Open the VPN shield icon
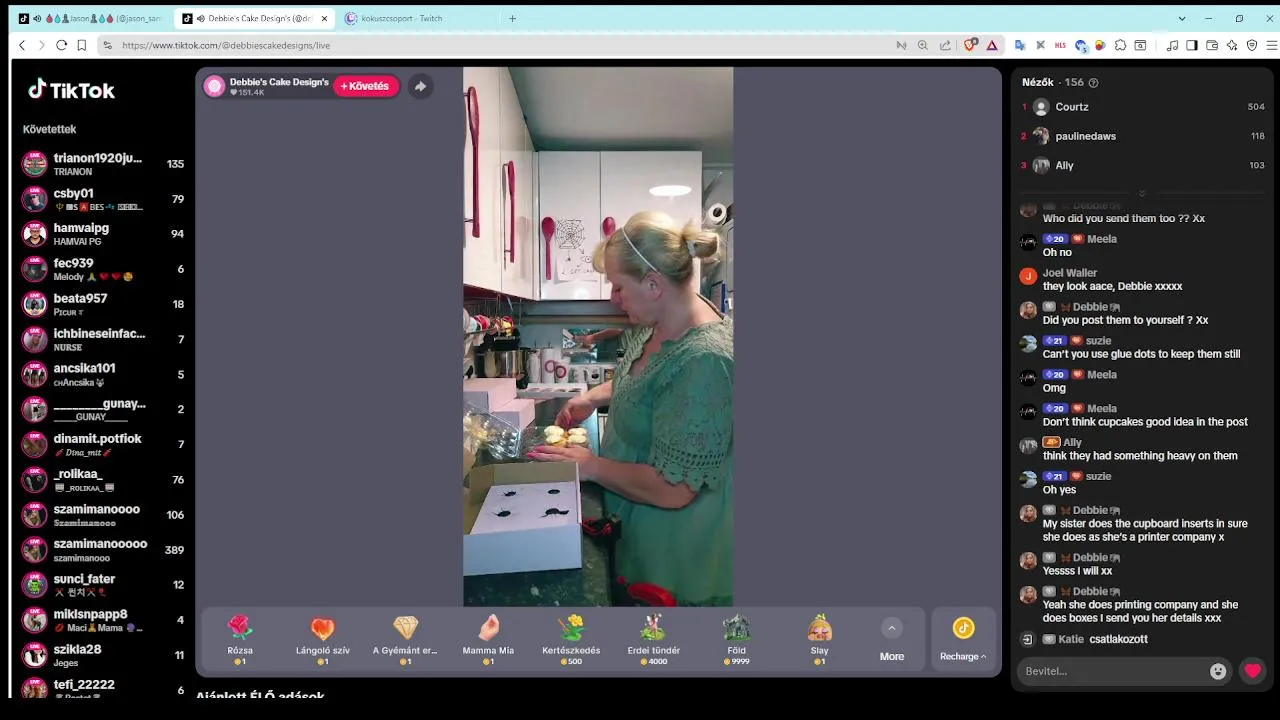The image size is (1280, 720). pos(1252,45)
